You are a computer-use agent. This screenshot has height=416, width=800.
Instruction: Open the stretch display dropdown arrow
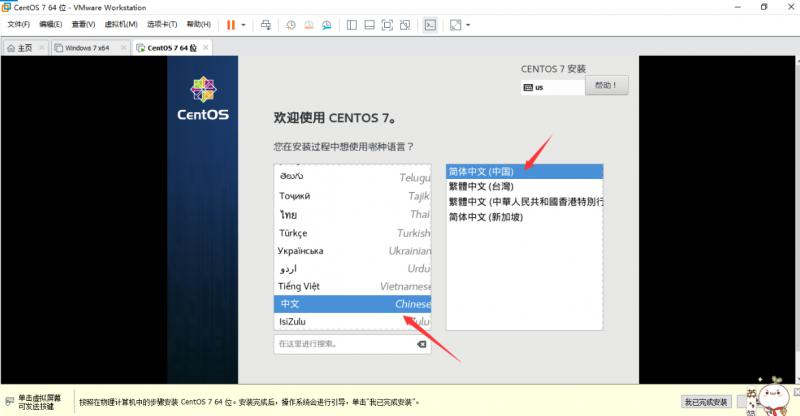pos(468,25)
